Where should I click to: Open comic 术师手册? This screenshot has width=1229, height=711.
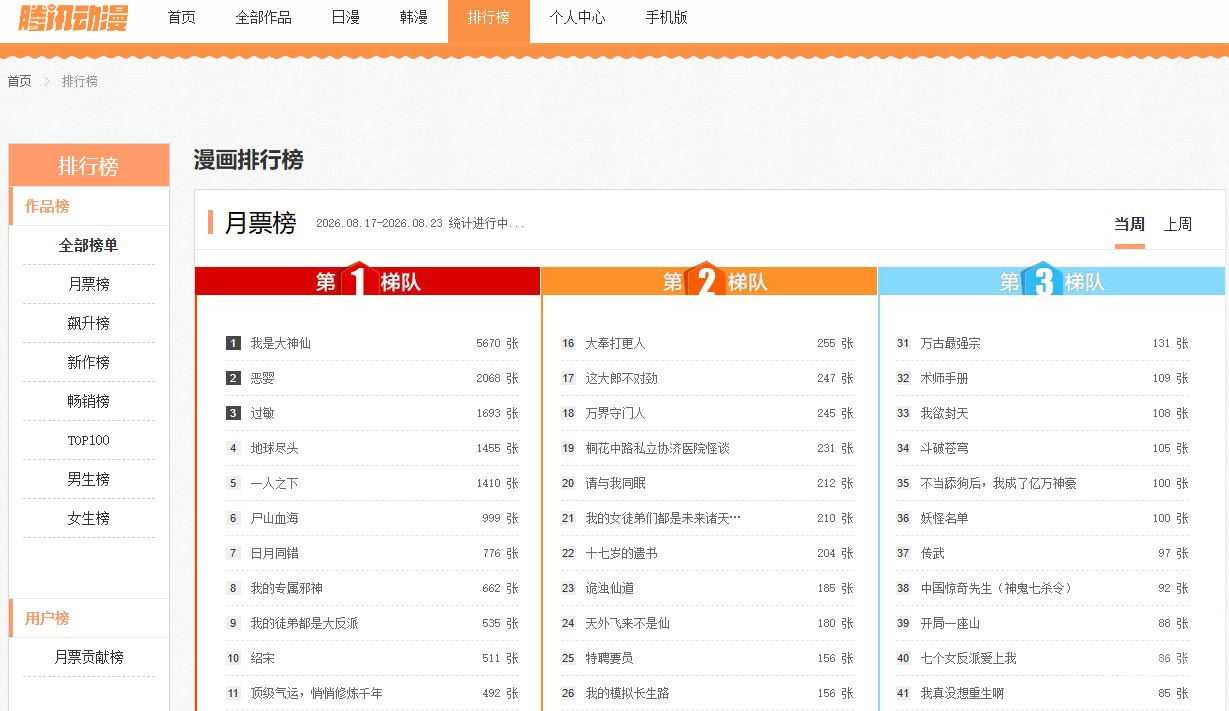(x=945, y=378)
